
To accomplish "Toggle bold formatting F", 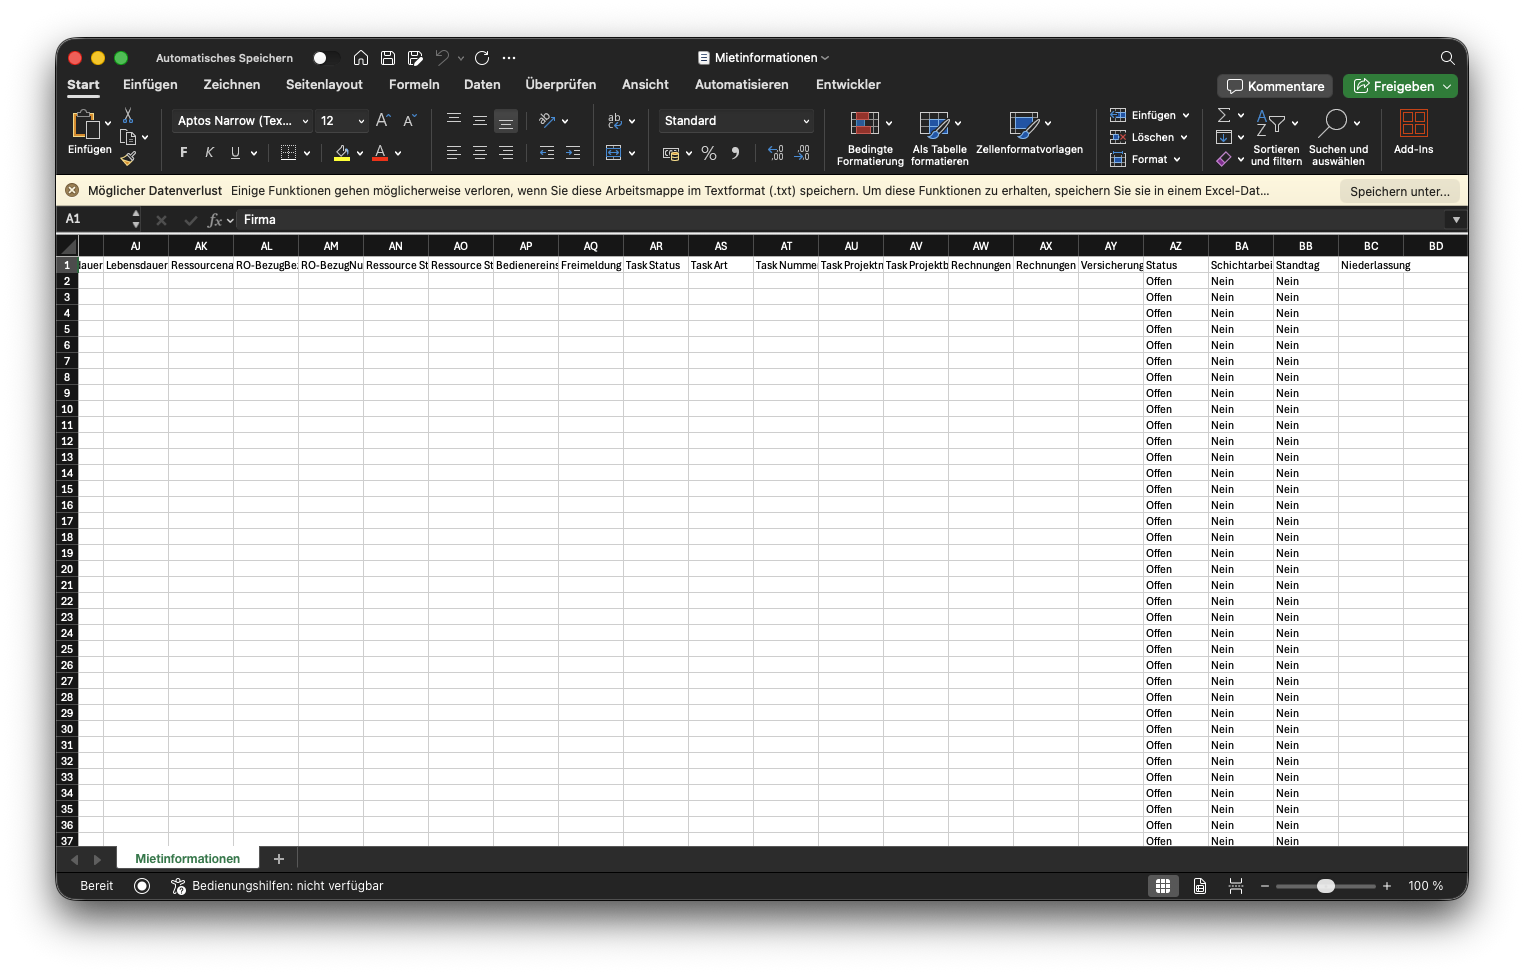I will tap(184, 153).
